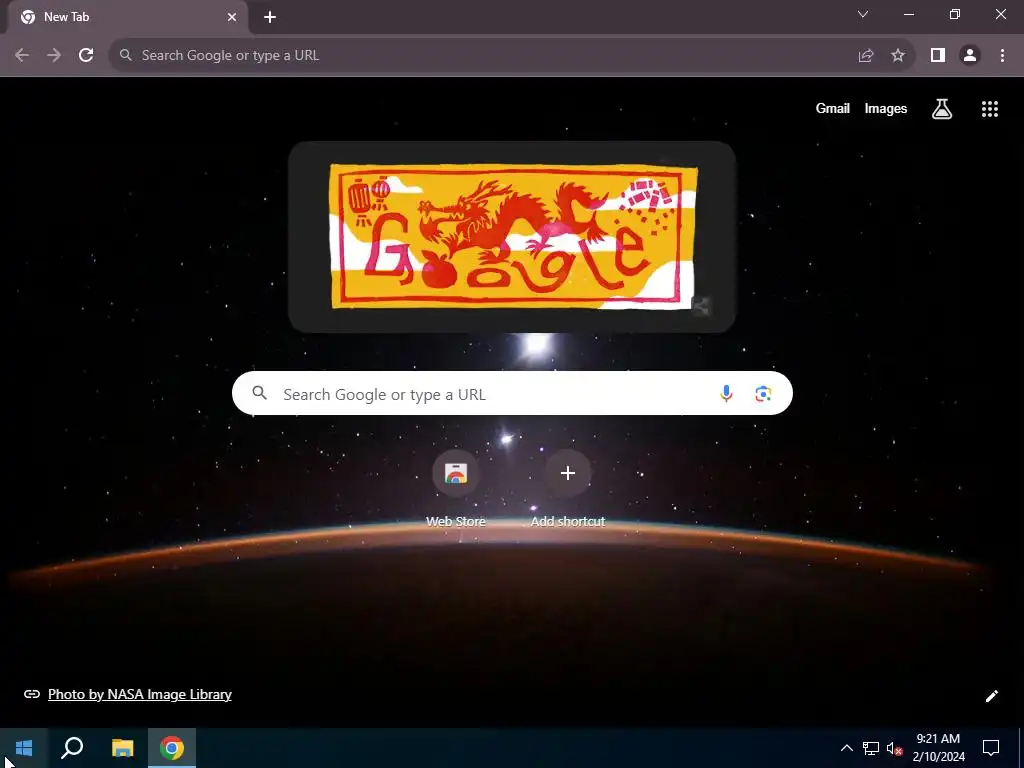Open the tab search dropdown arrow
The image size is (1024, 768).
(x=863, y=14)
